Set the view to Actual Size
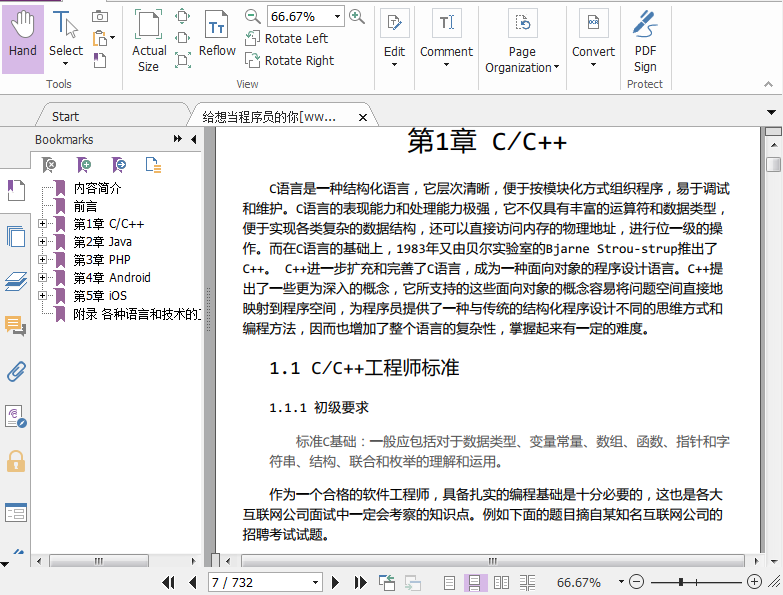 point(149,41)
